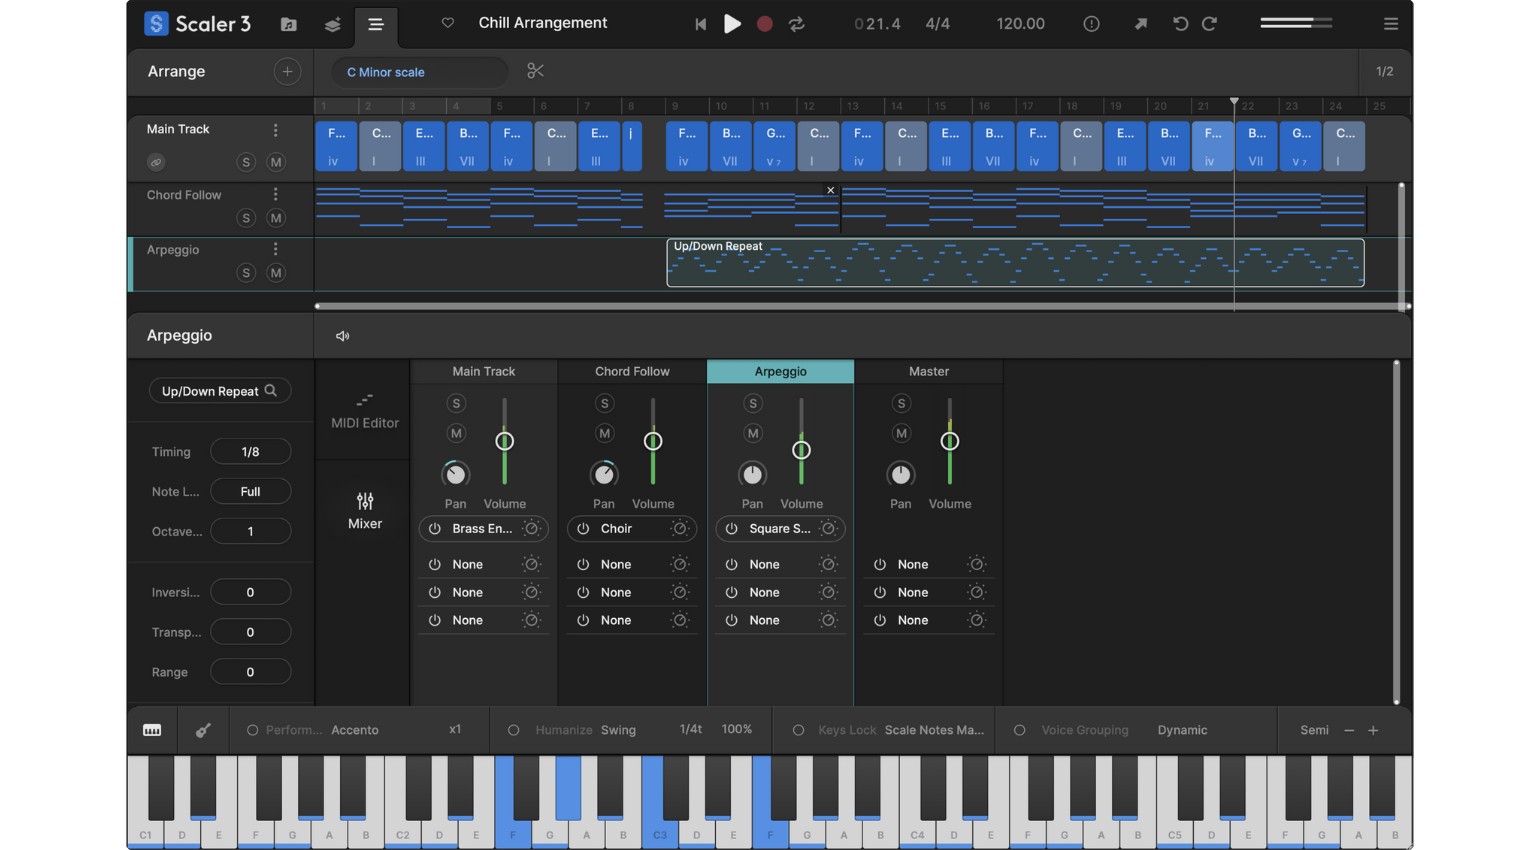Toggle the loop playback icon

tap(796, 24)
